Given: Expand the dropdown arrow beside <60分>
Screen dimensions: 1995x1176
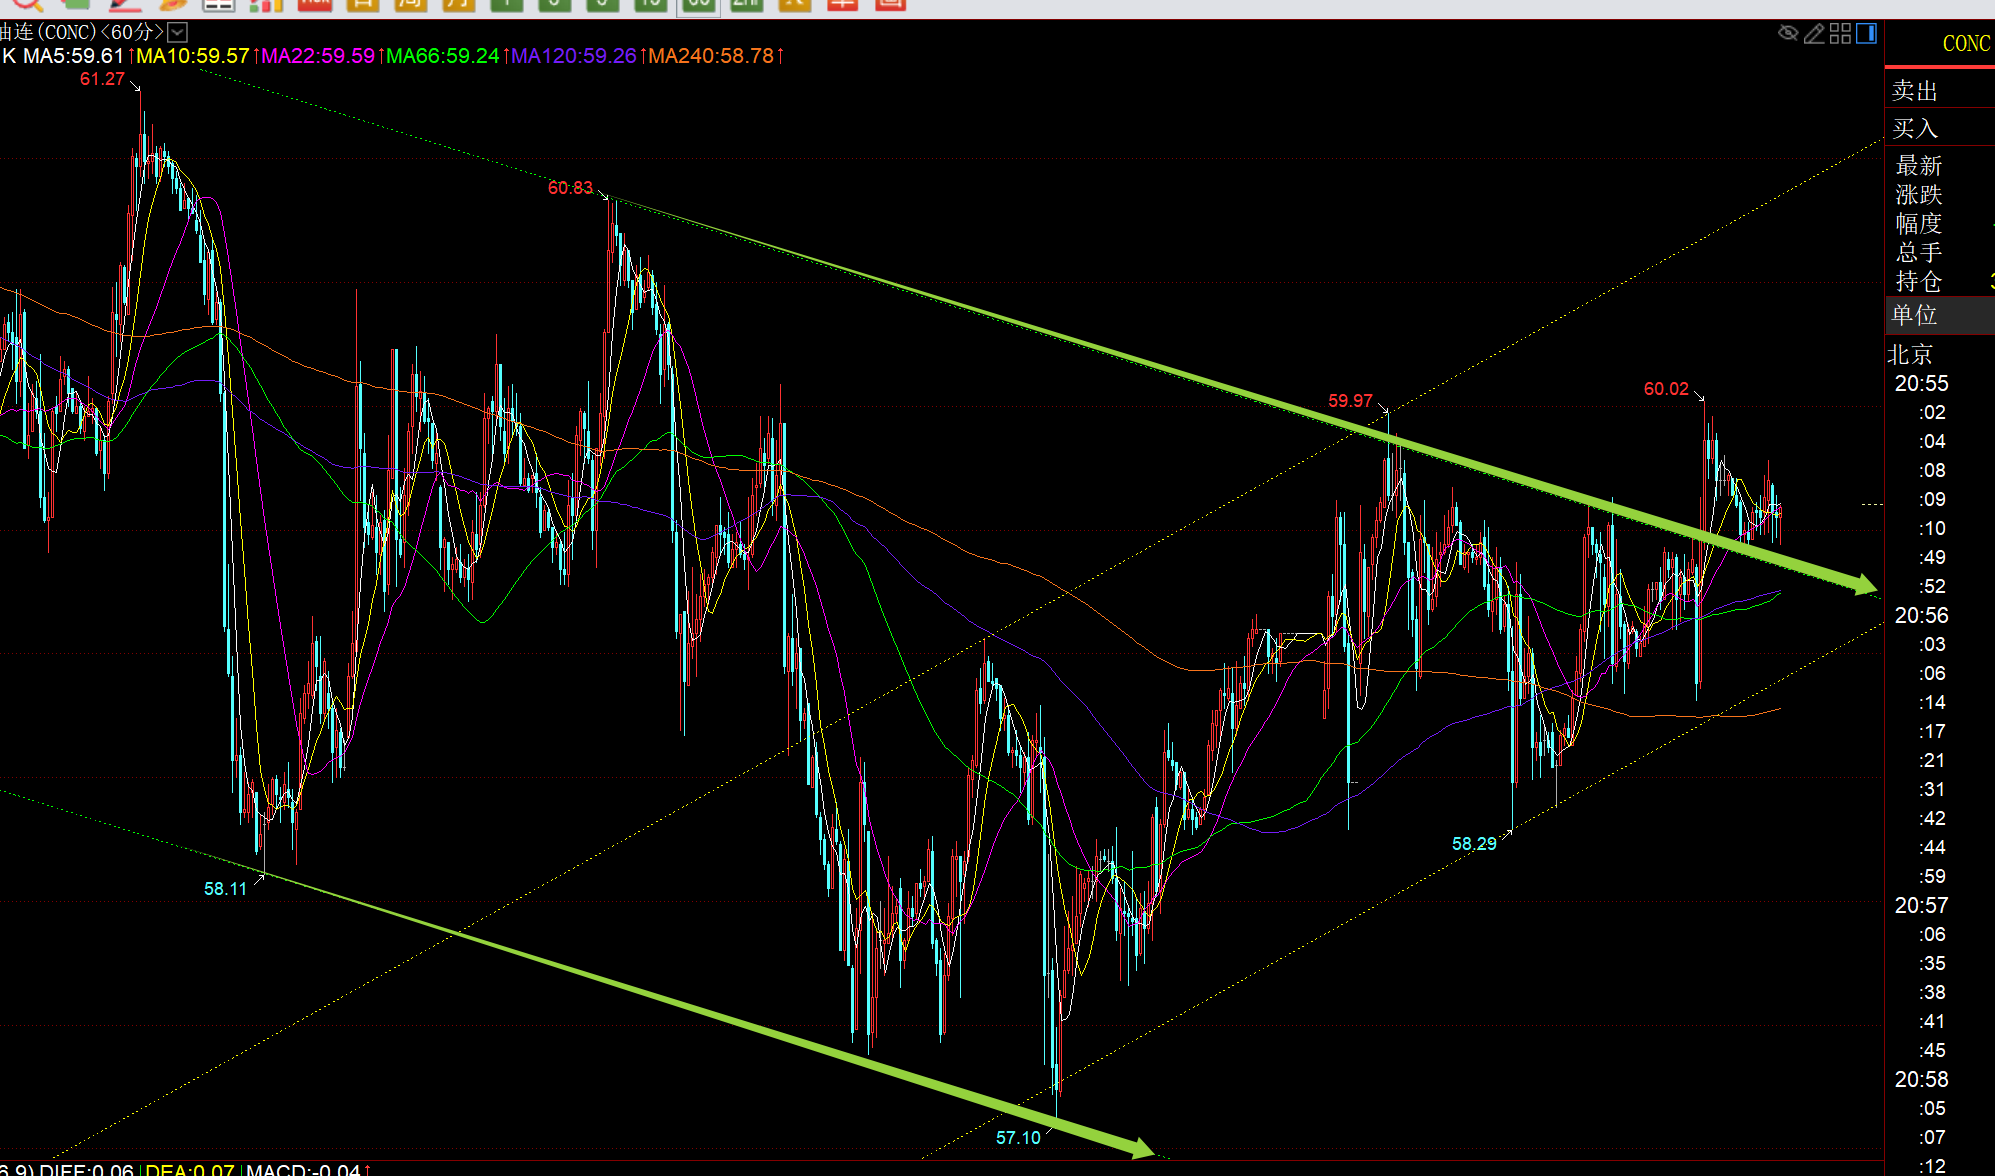Looking at the screenshot, I should click(x=177, y=32).
